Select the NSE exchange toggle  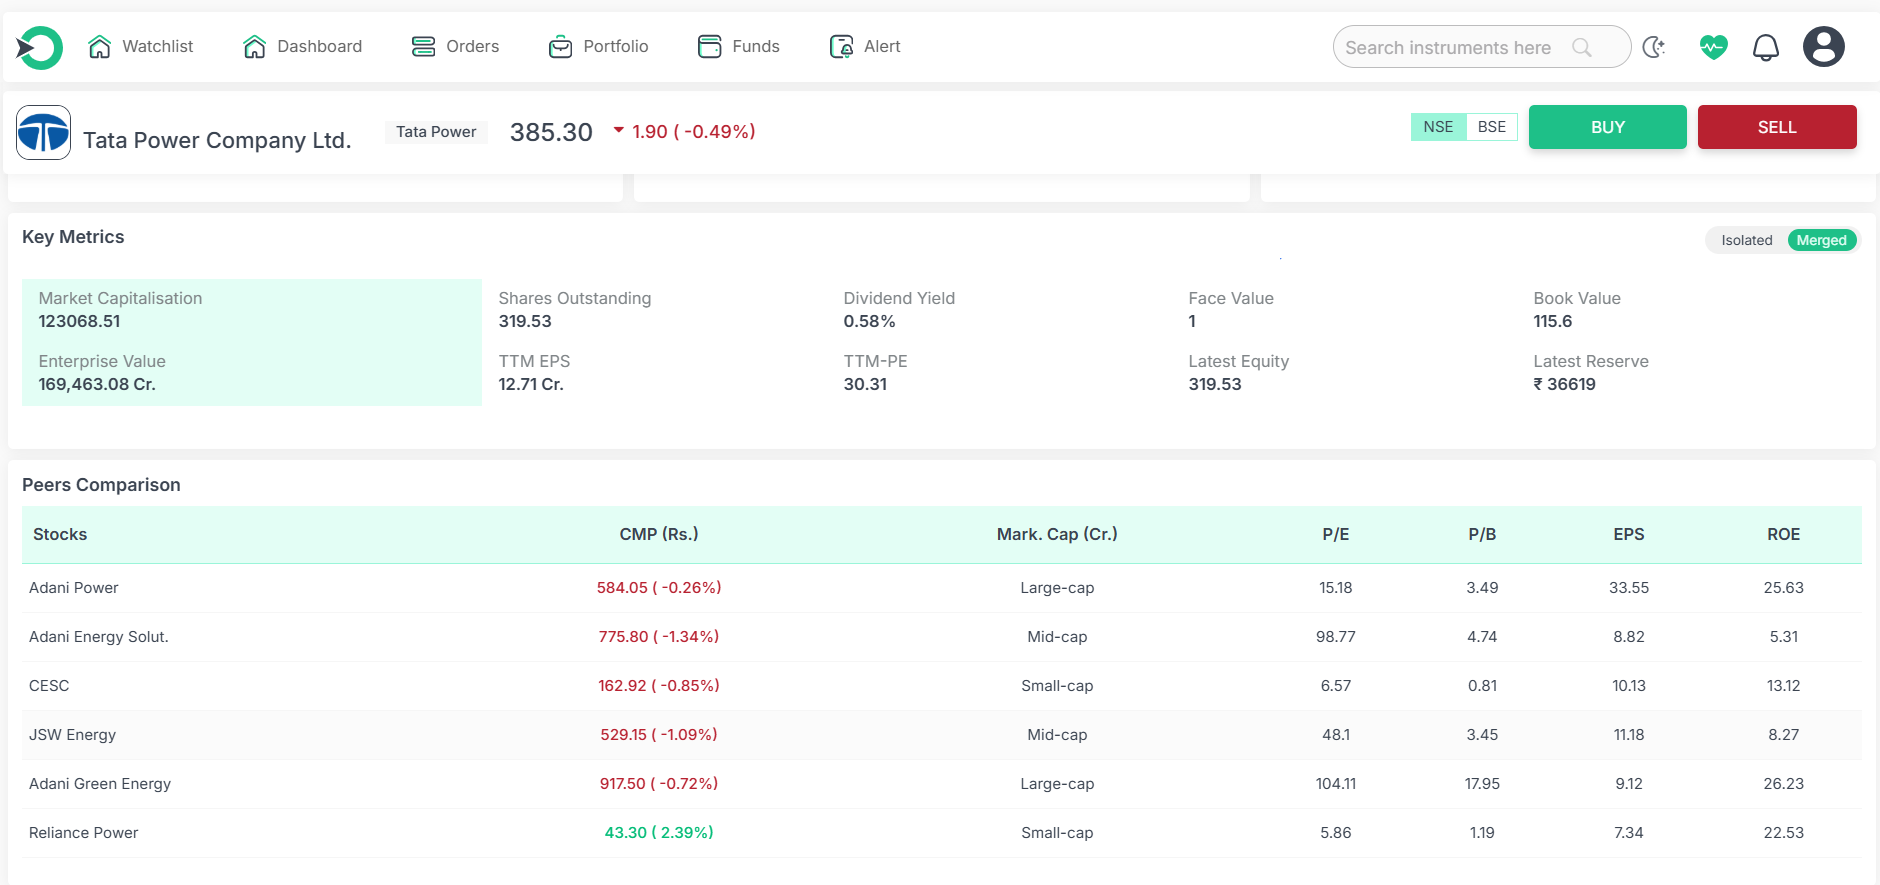point(1438,127)
